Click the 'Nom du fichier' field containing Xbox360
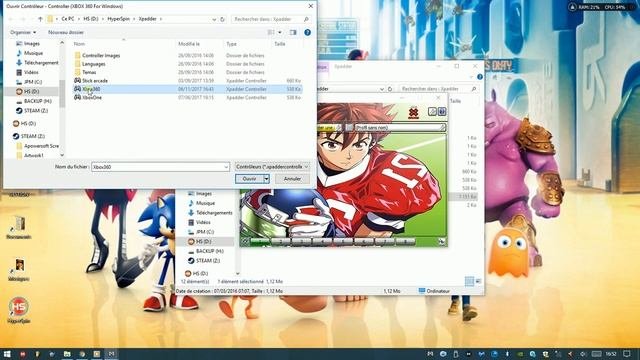Viewport: 640px width, 360px height. click(160, 167)
